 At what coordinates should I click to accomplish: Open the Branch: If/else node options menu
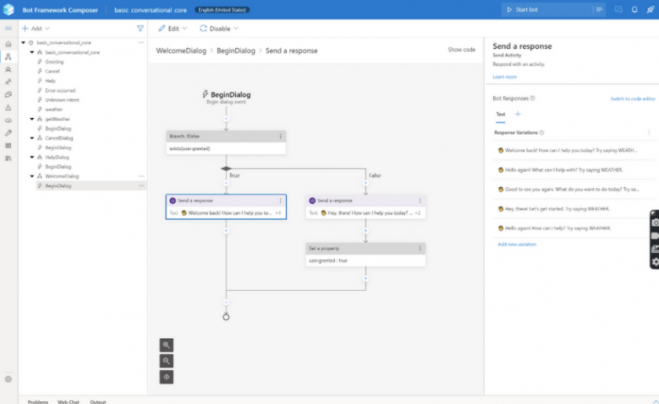click(x=281, y=135)
